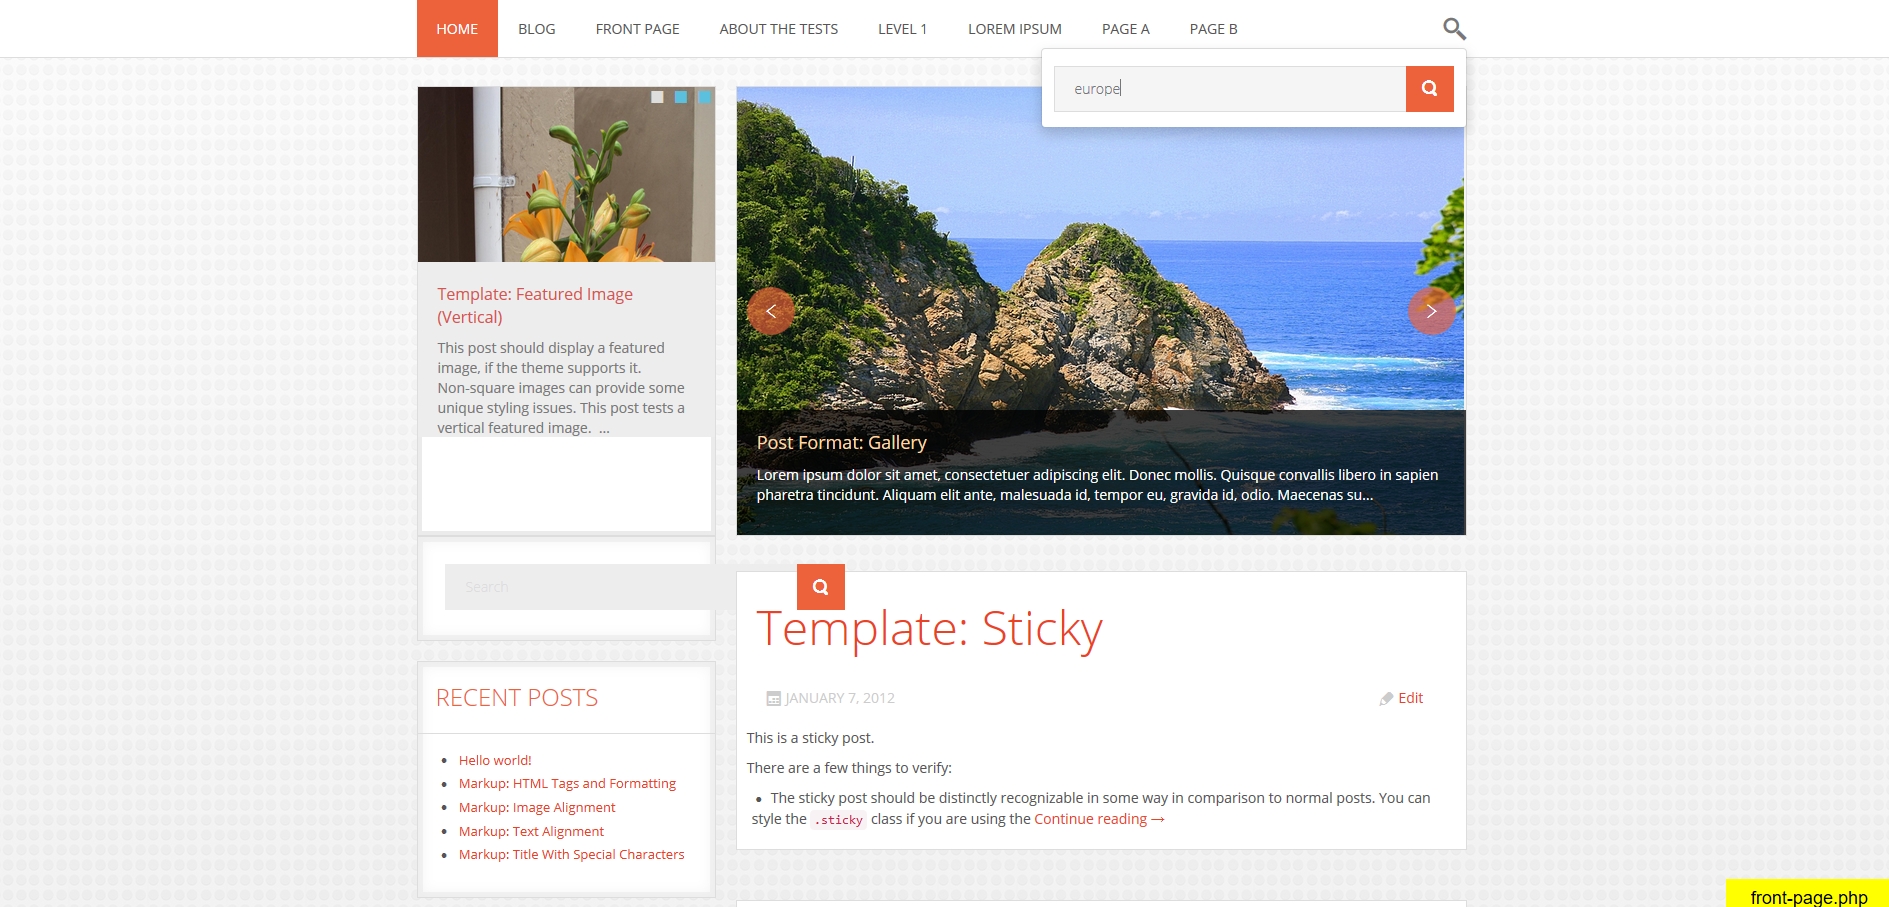Go to the previous slide in the gallery slider
Screen dimensions: 1889x907
(770, 311)
